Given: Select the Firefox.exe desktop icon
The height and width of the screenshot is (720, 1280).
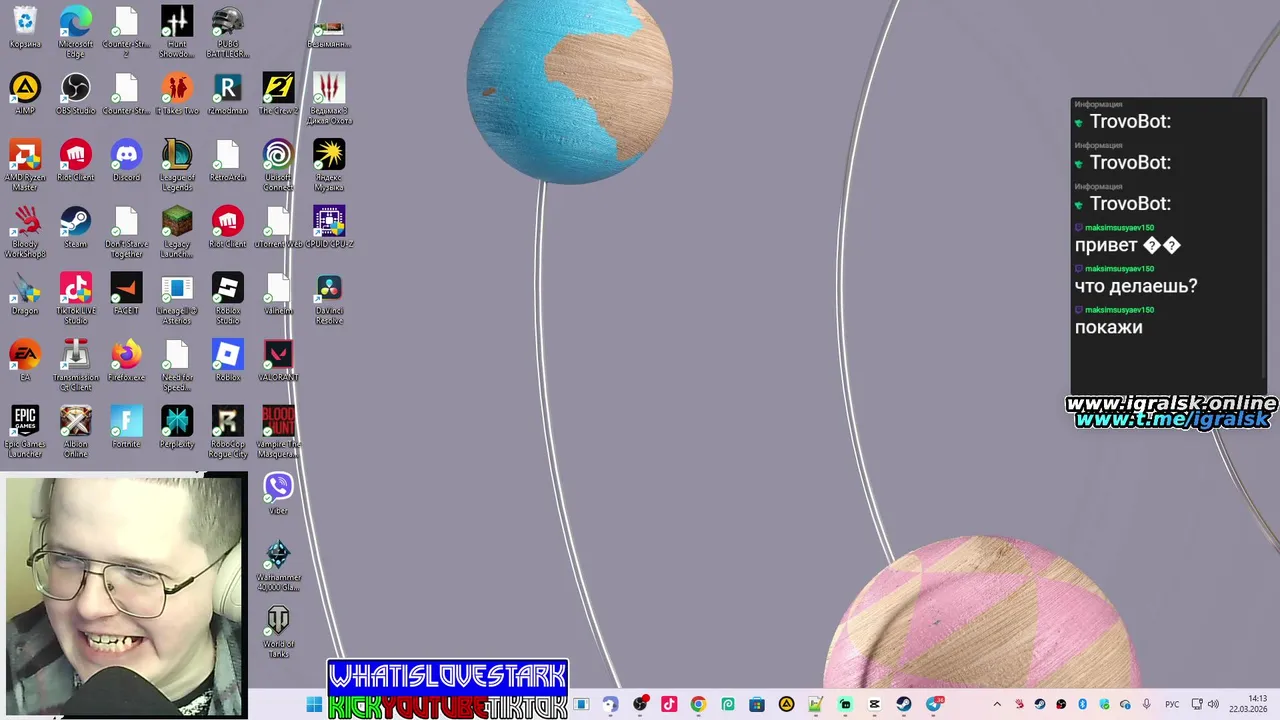Looking at the screenshot, I should 127,360.
